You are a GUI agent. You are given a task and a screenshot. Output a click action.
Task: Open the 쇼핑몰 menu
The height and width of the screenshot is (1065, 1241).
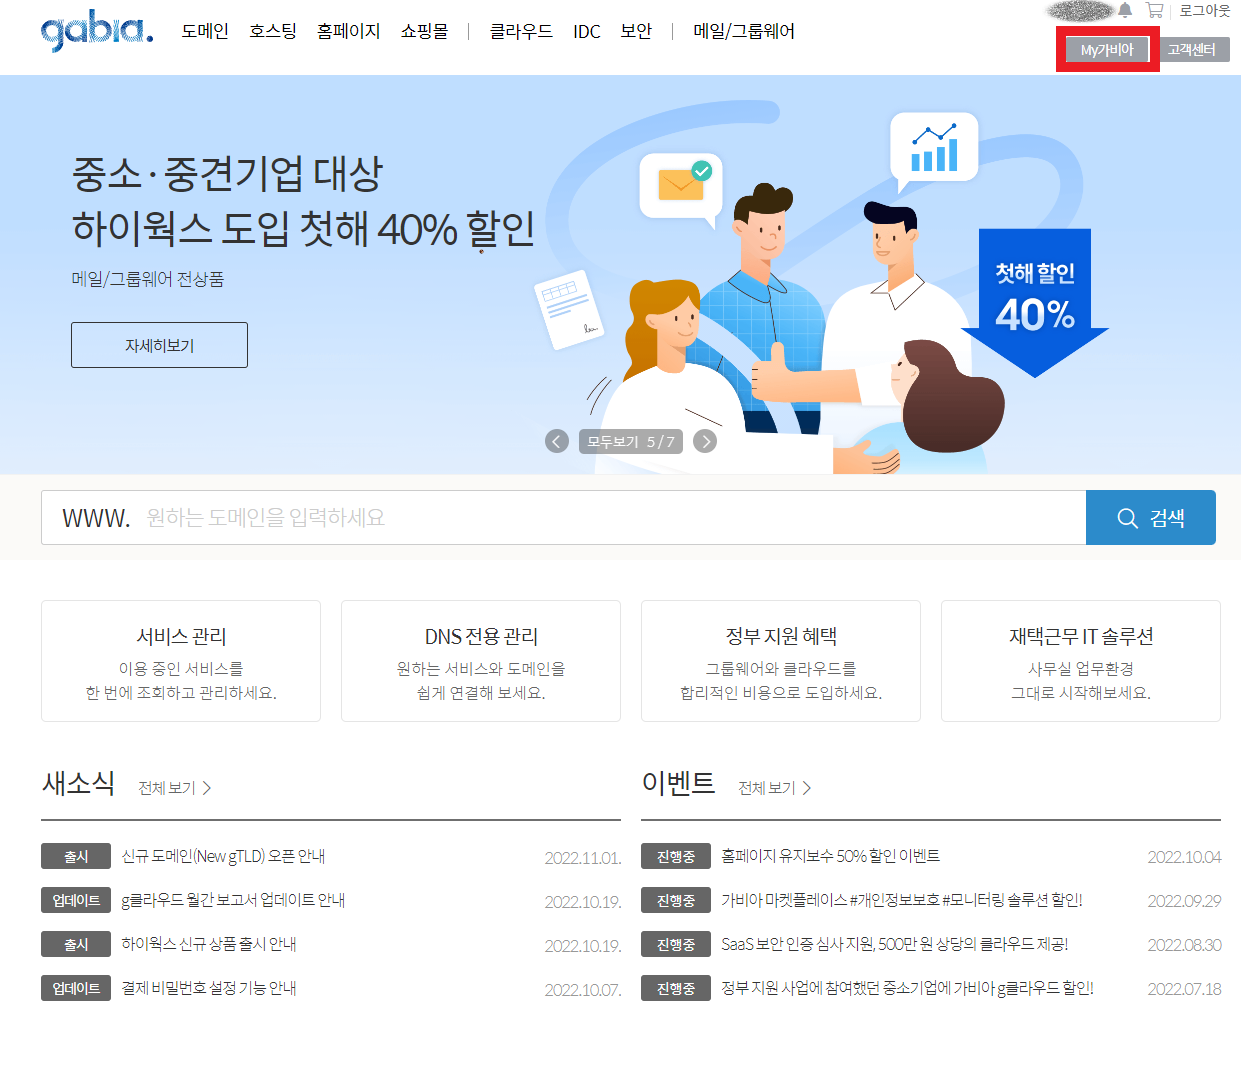click(x=424, y=31)
